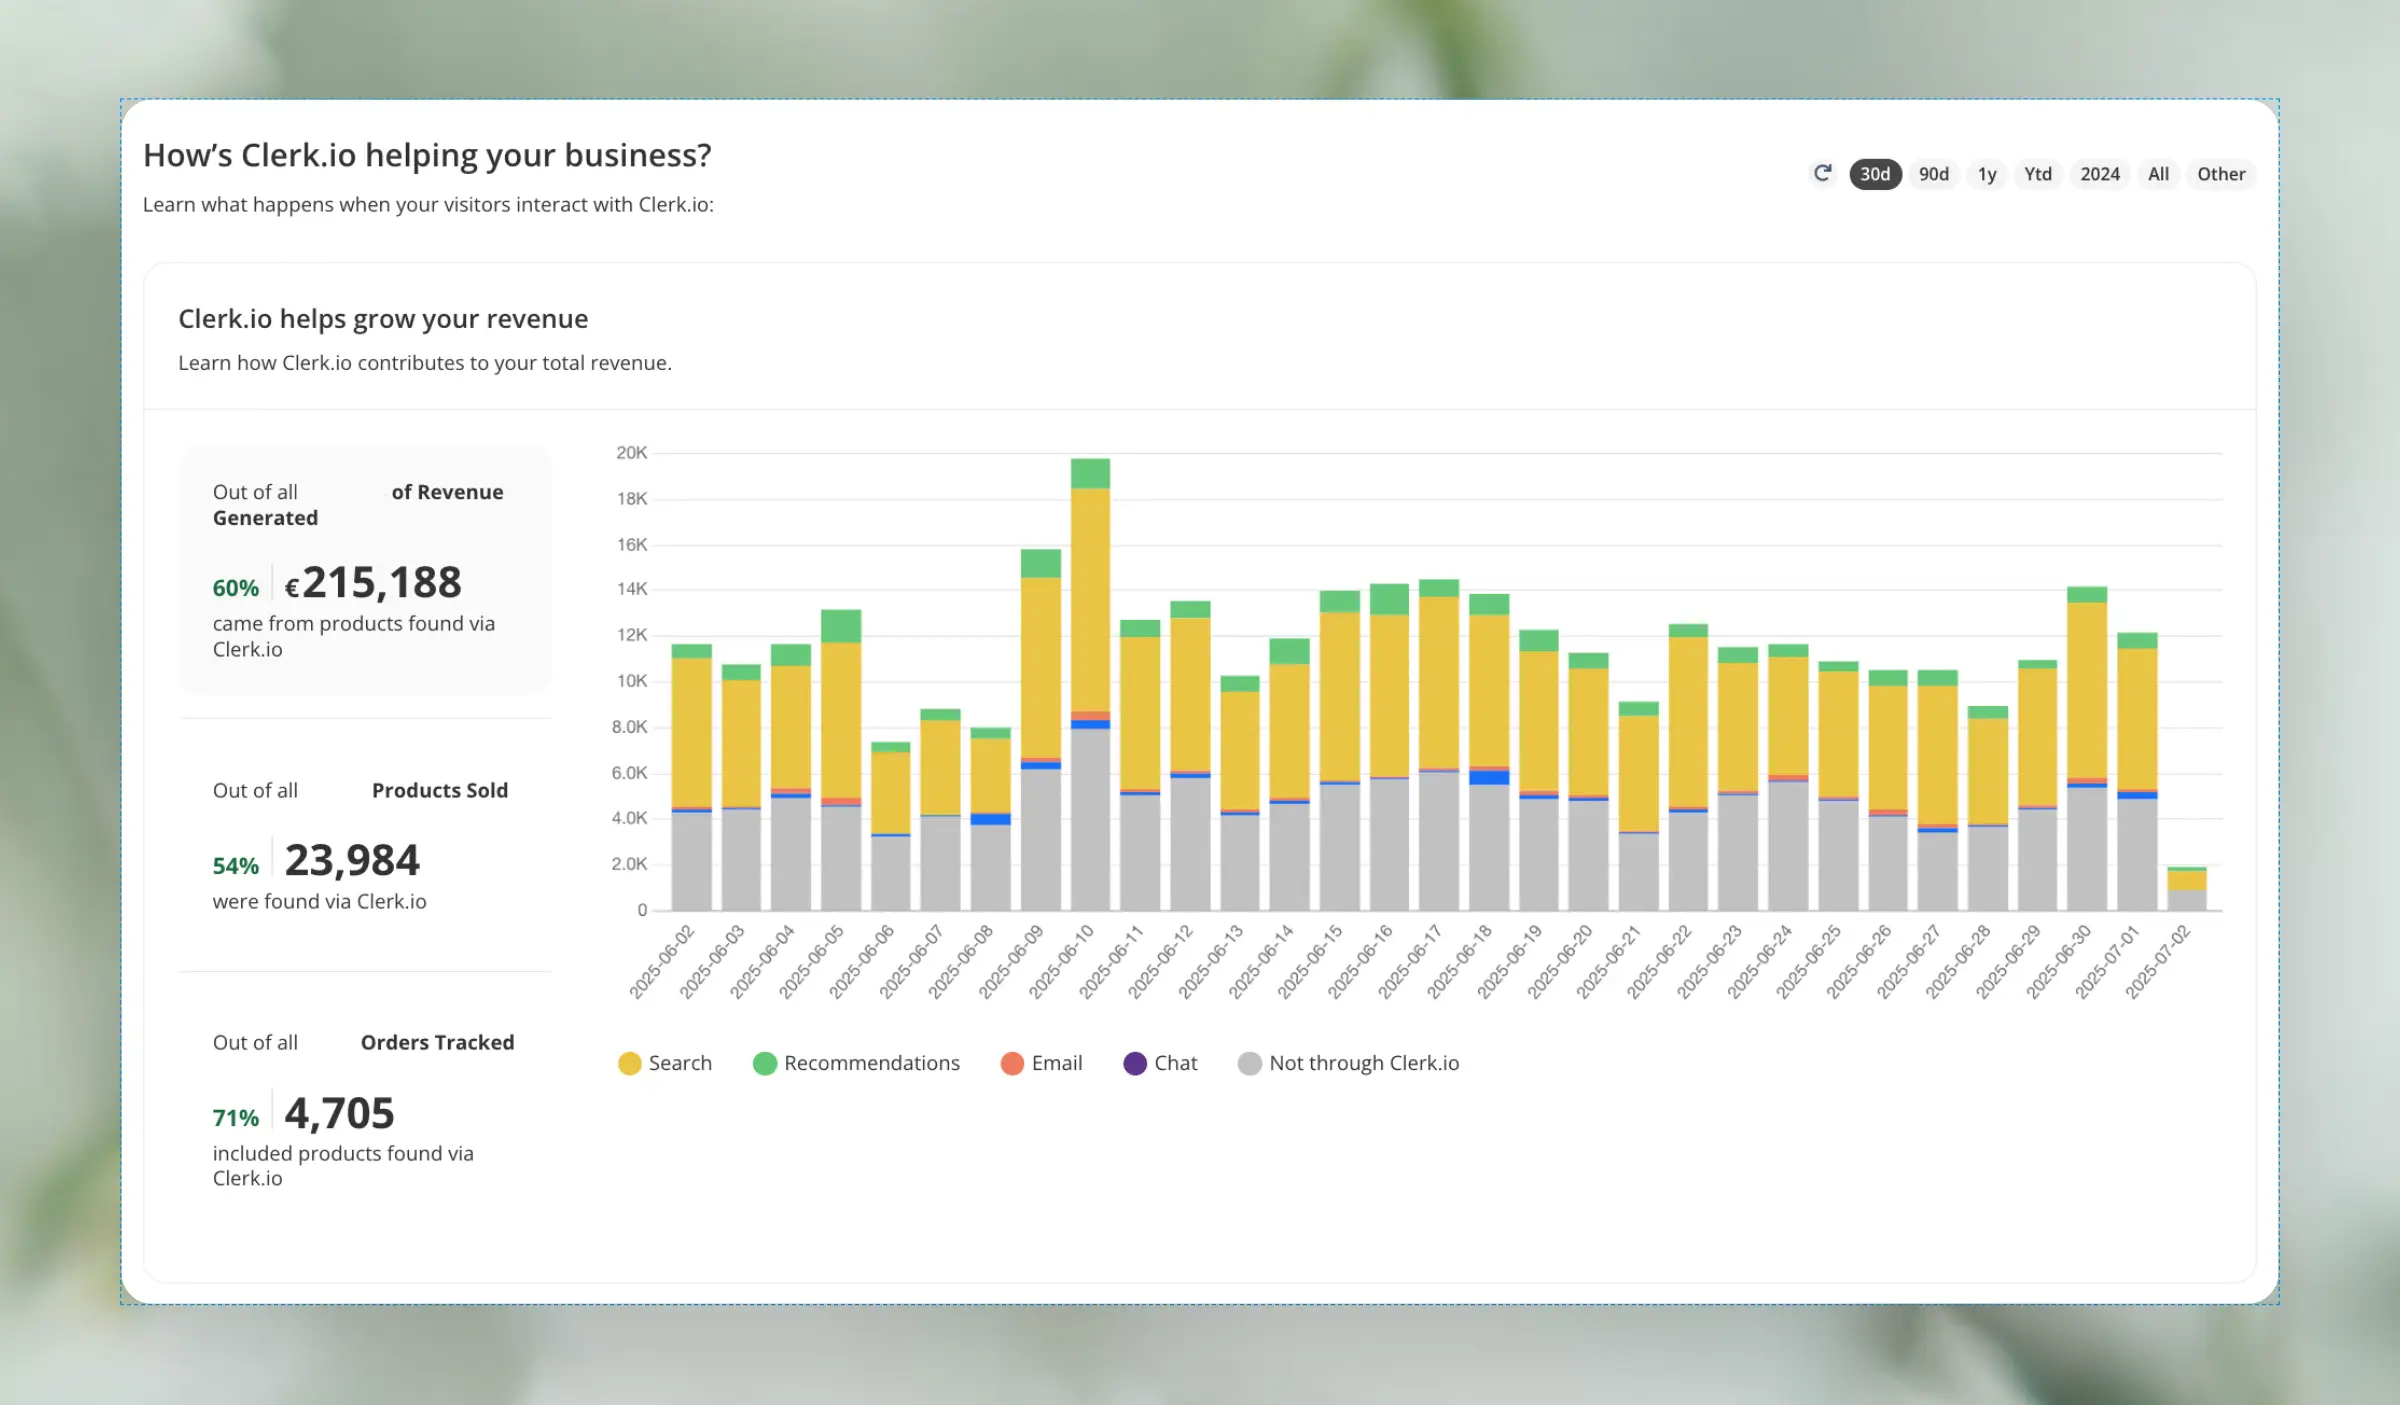Click the 23,984 Products Sold figure

[x=353, y=858]
